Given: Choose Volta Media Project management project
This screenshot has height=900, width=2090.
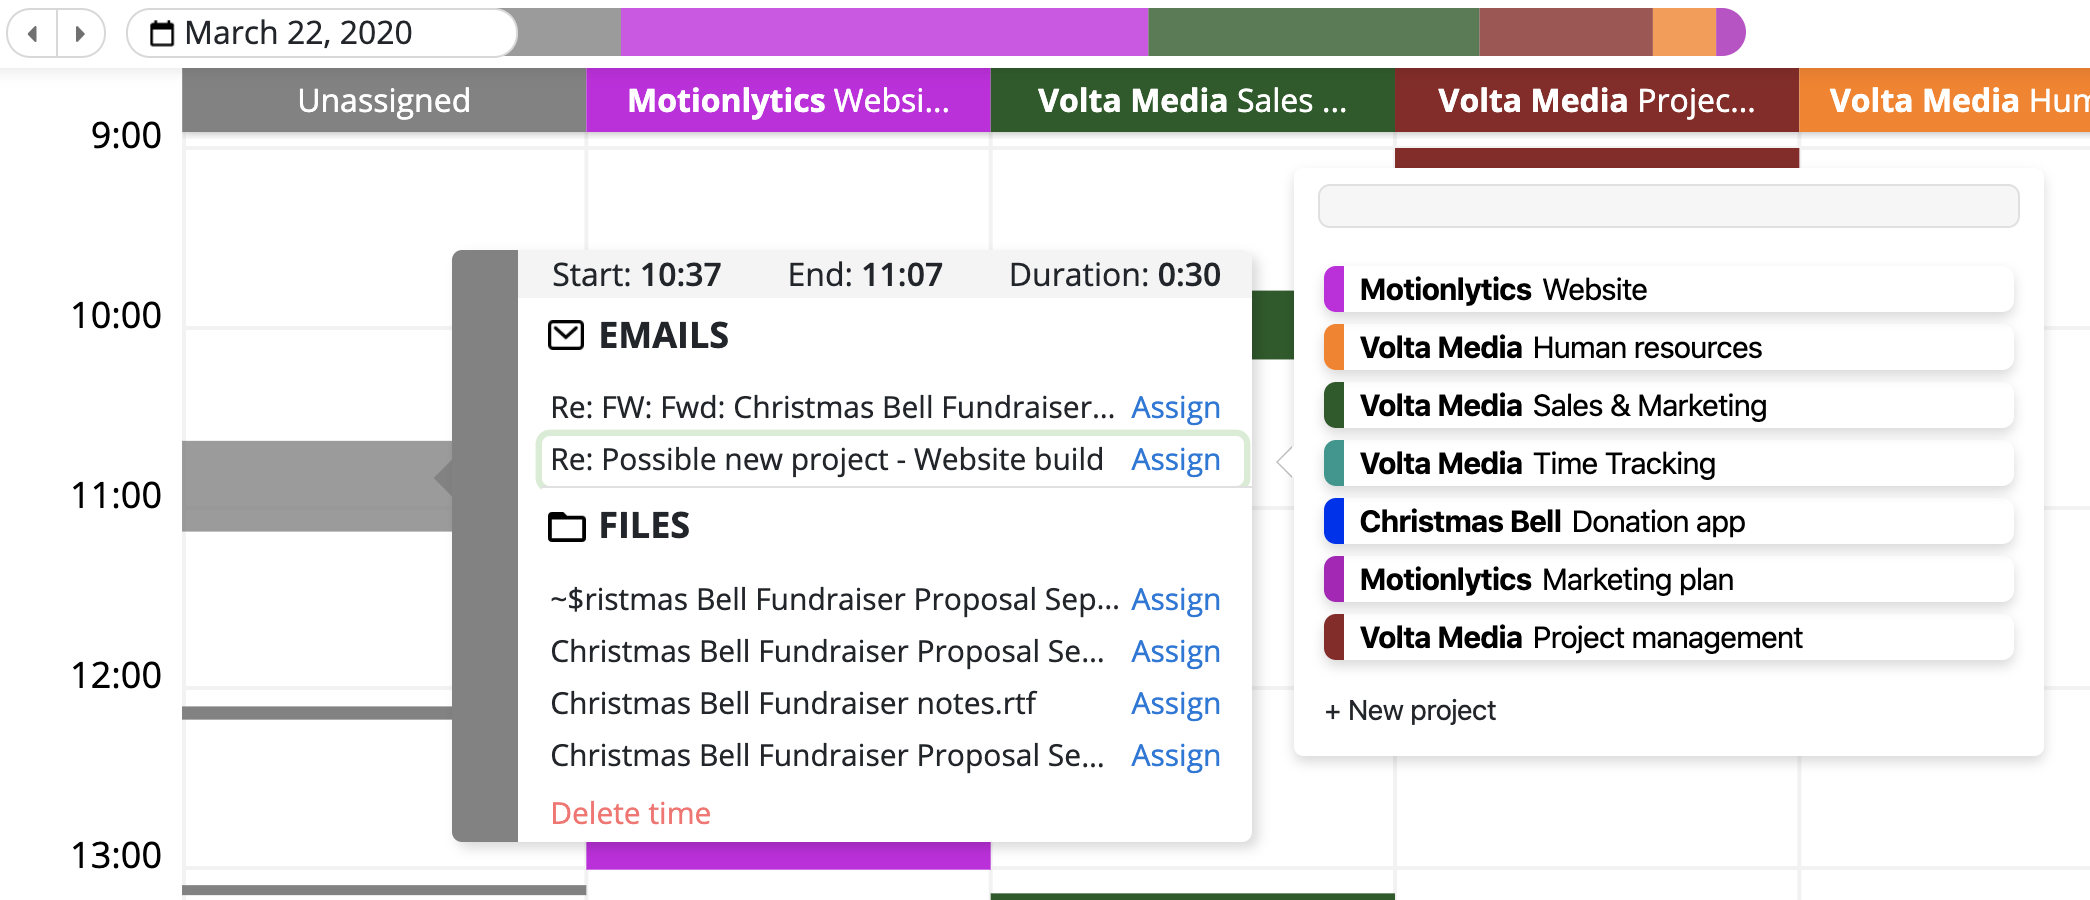Looking at the screenshot, I should pos(1668,637).
